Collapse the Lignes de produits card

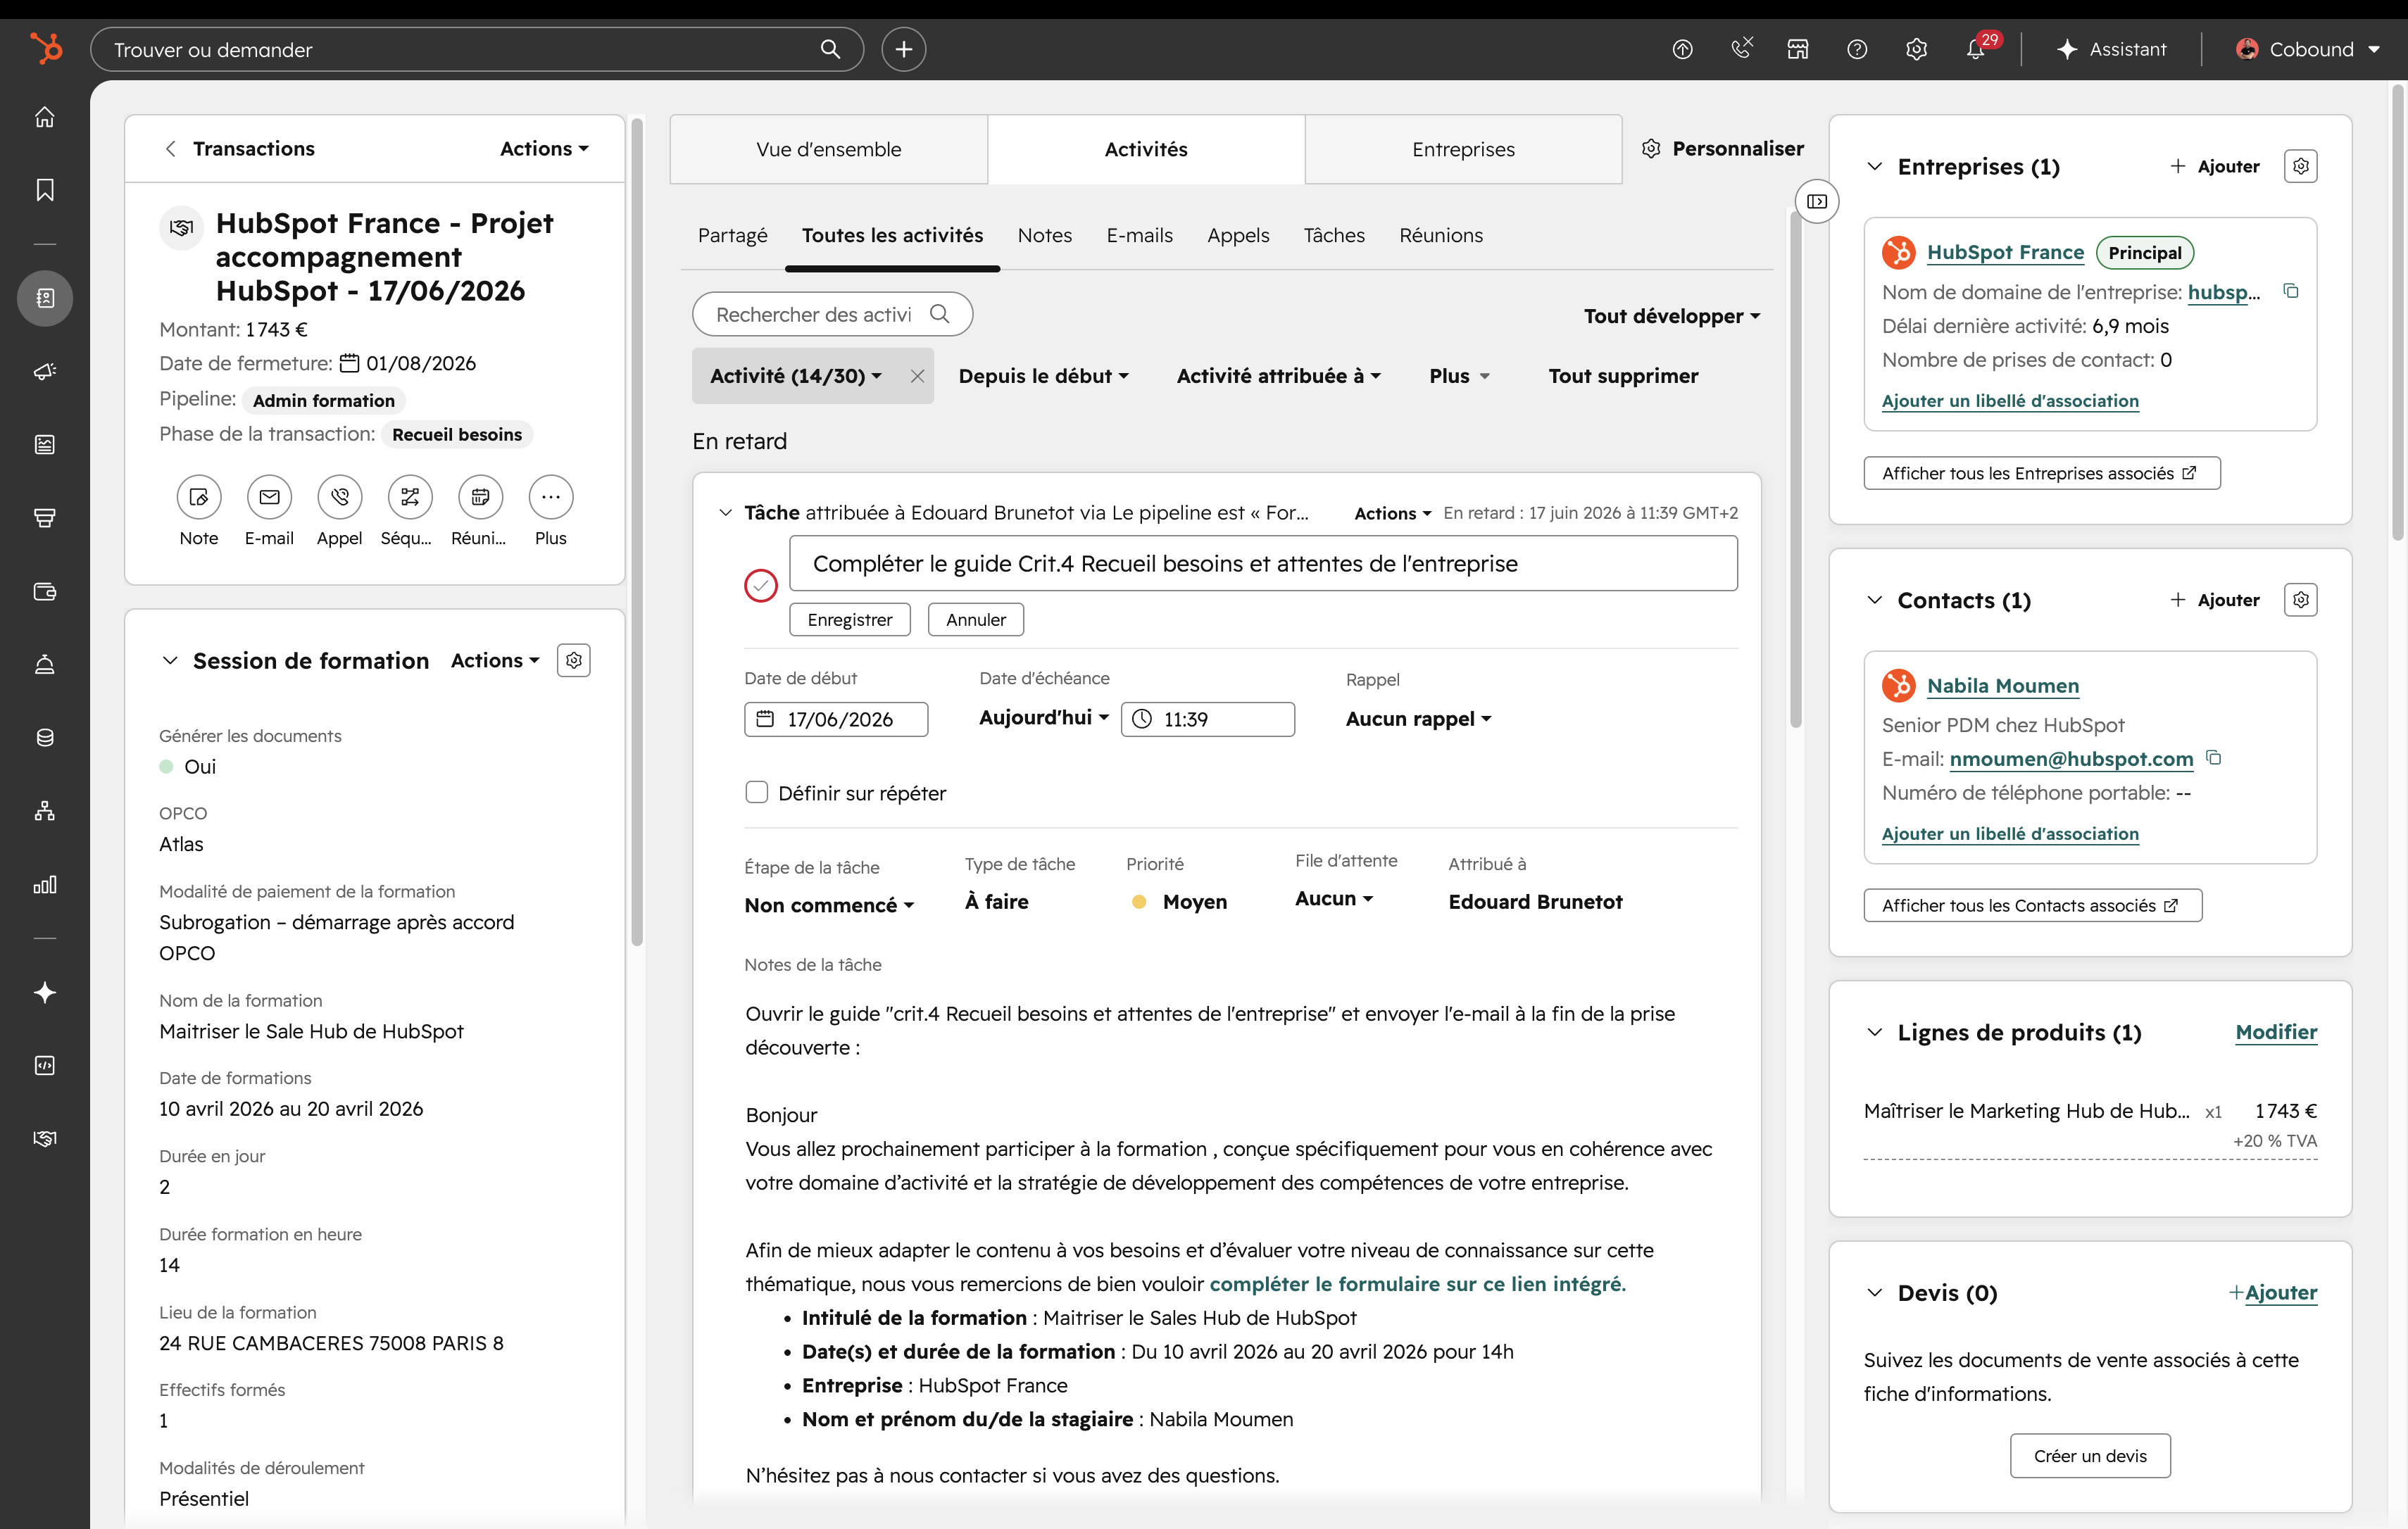(x=1875, y=1032)
